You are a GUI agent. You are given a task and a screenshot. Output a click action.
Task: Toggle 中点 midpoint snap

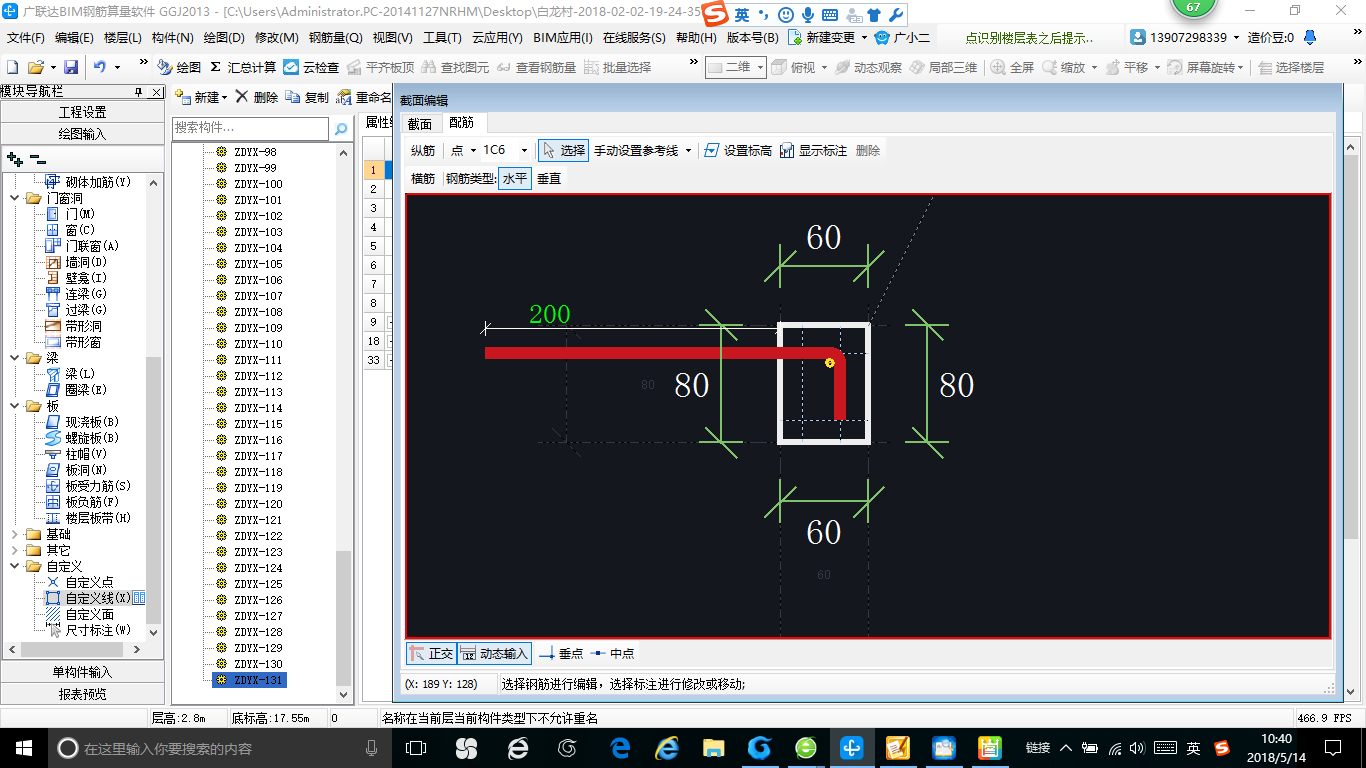click(x=612, y=653)
